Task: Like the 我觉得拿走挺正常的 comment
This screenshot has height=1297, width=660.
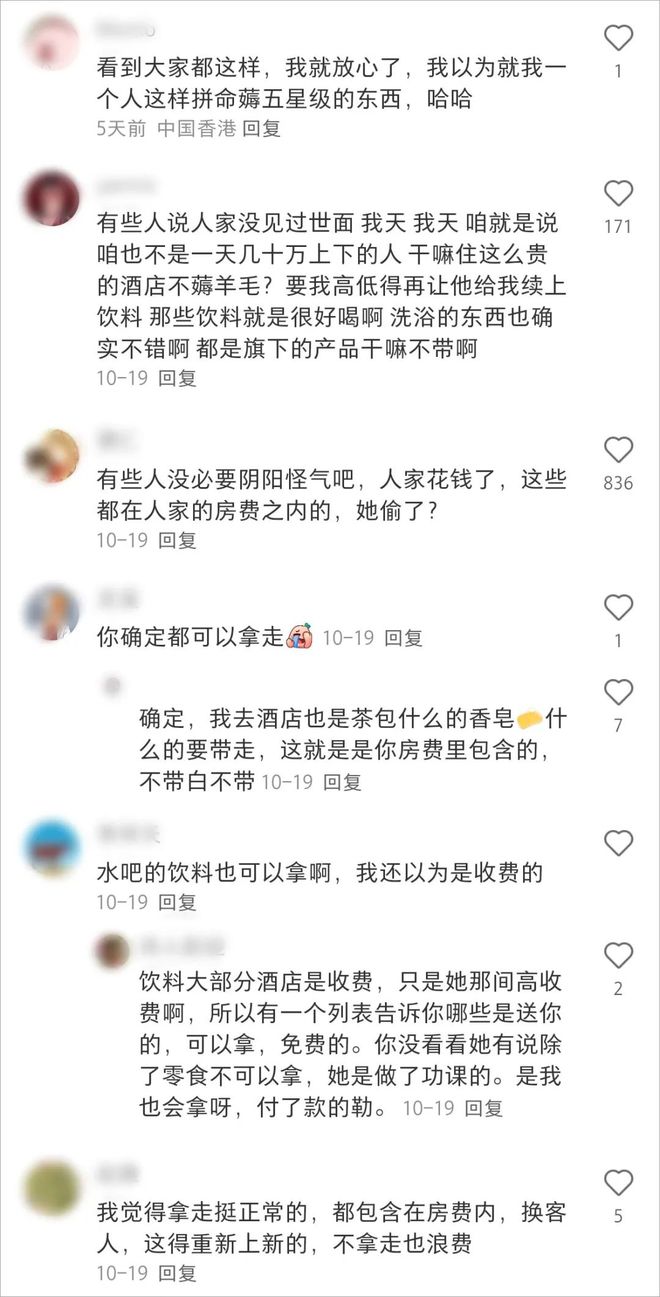Action: [619, 1183]
